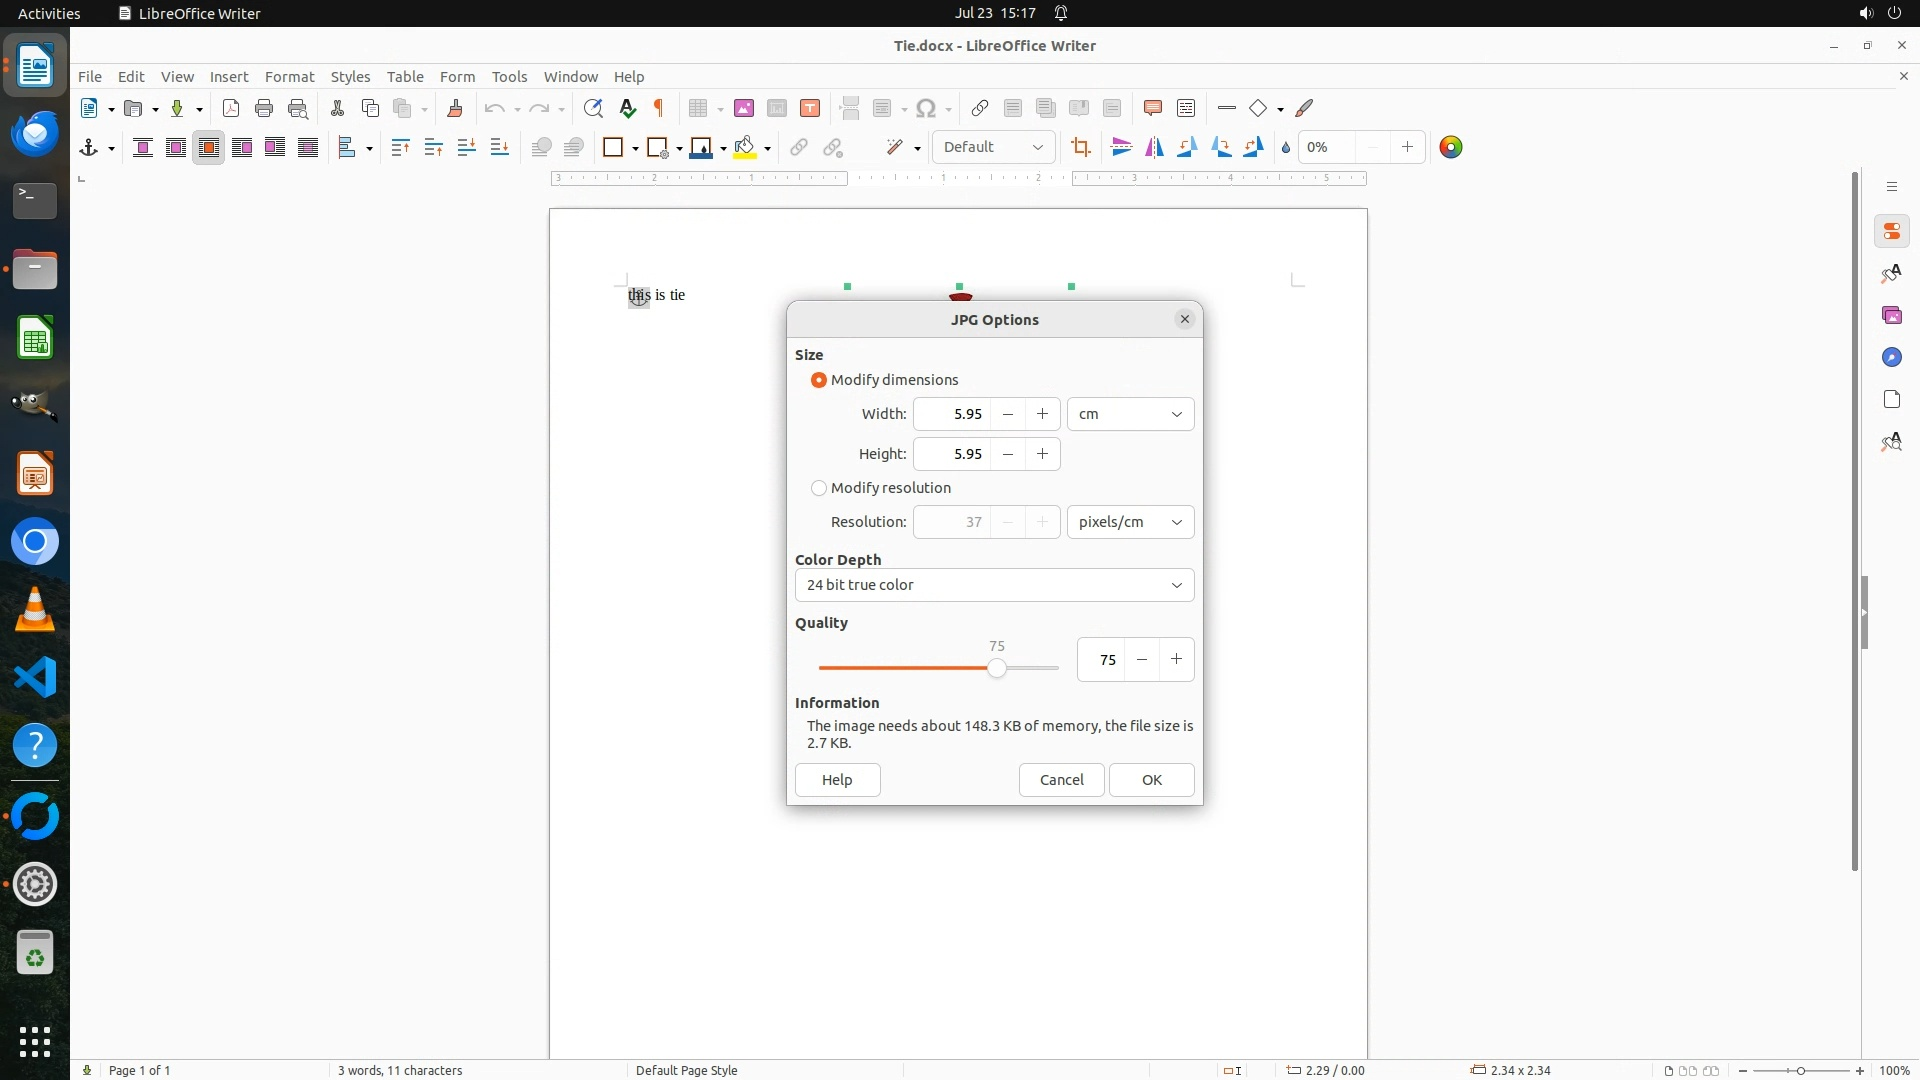
Task: Open the pixels/cm resolution unit dropdown
Action: click(x=1130, y=522)
